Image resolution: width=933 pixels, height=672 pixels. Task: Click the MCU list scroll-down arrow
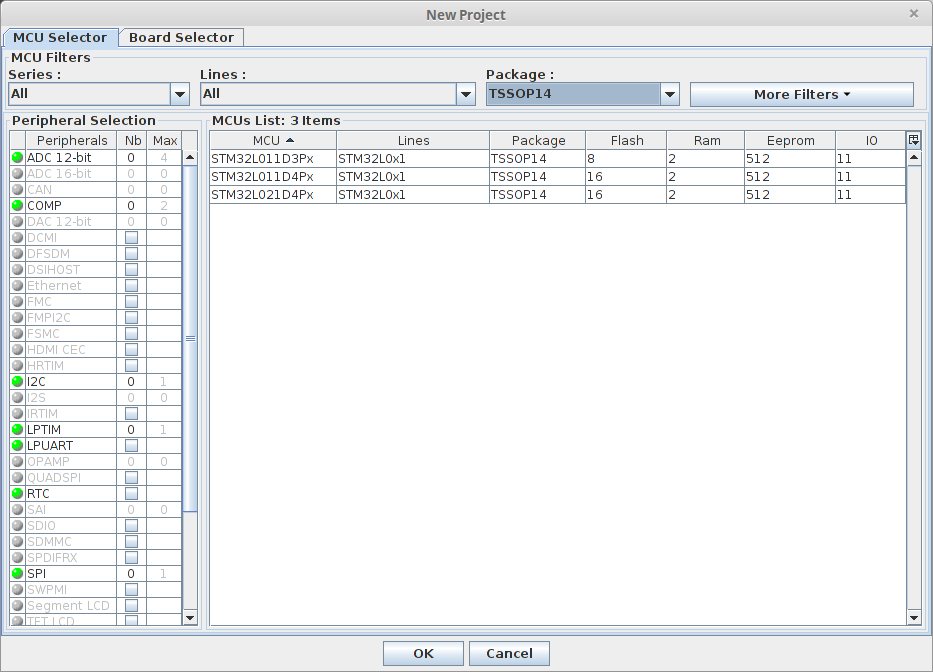pyautogui.click(x=914, y=618)
